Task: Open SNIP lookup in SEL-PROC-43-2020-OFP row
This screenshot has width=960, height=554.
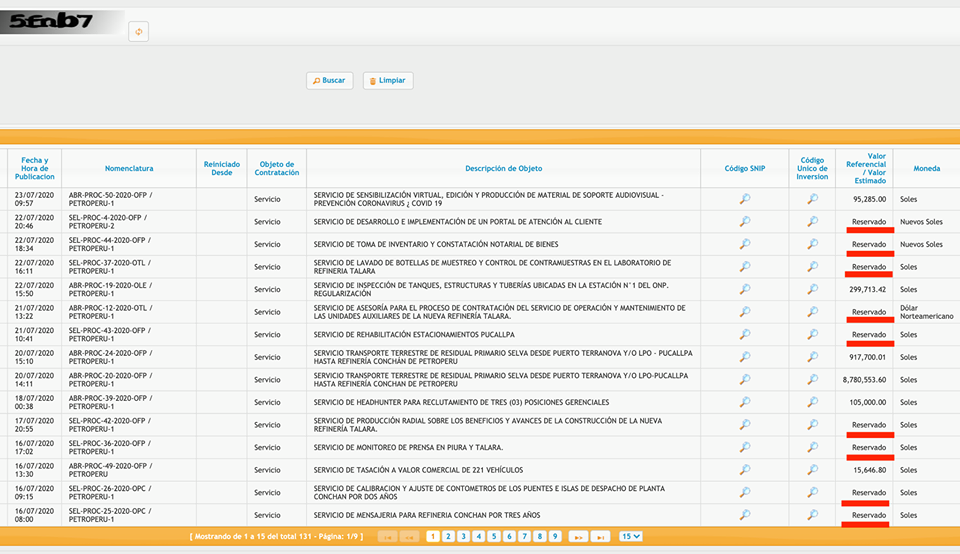Action: [x=744, y=334]
